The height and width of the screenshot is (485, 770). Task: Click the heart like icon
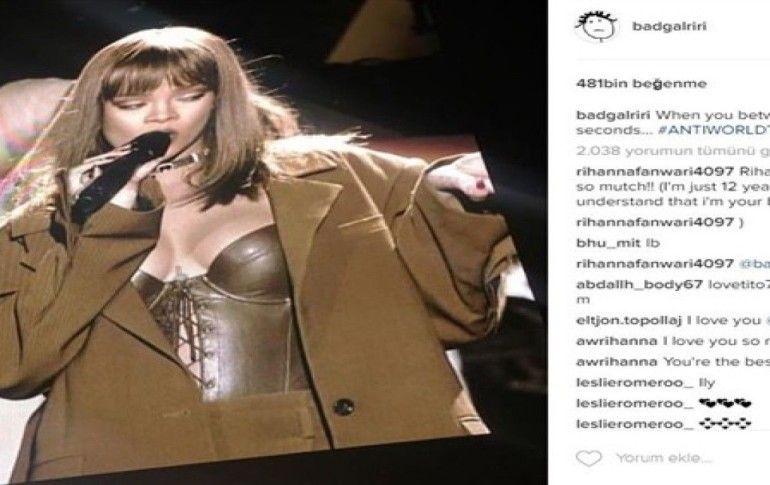coord(588,458)
